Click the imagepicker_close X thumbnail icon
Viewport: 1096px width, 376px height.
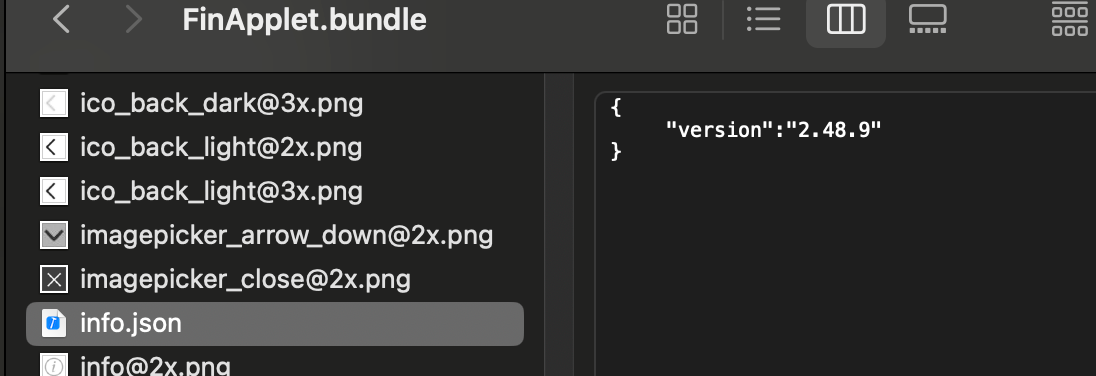click(54, 280)
